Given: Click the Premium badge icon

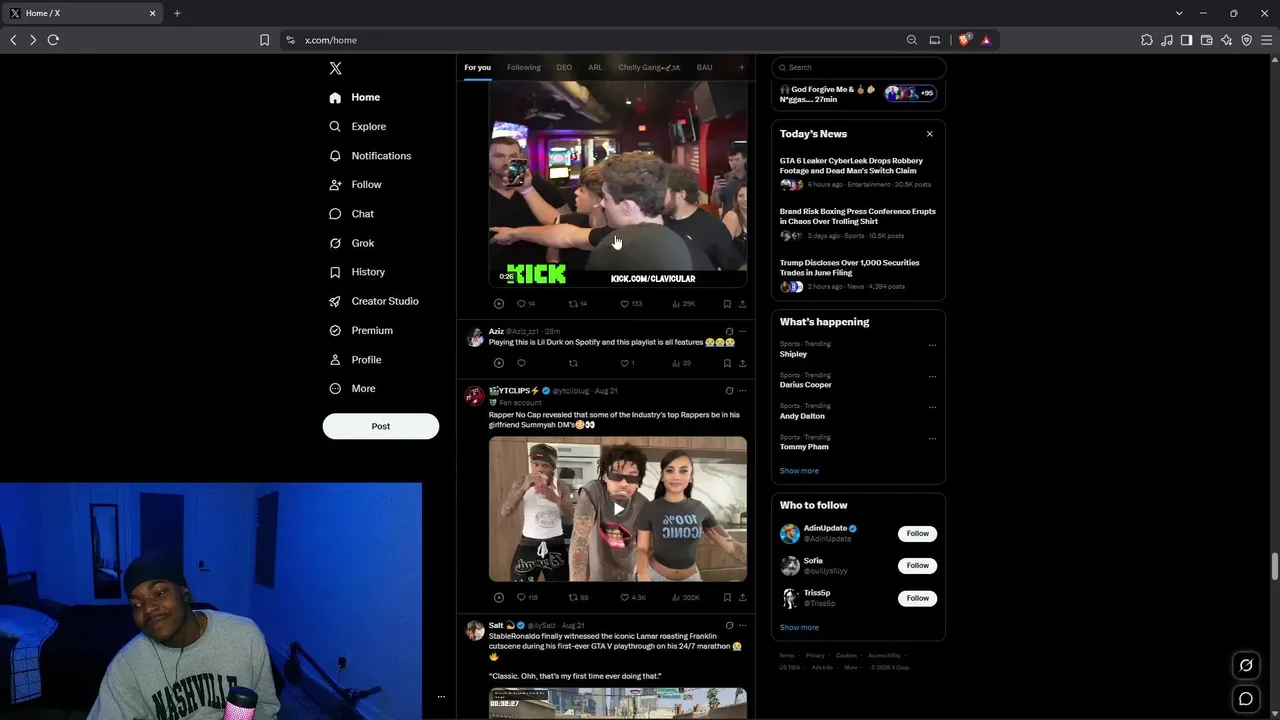Looking at the screenshot, I should pyautogui.click(x=335, y=330).
